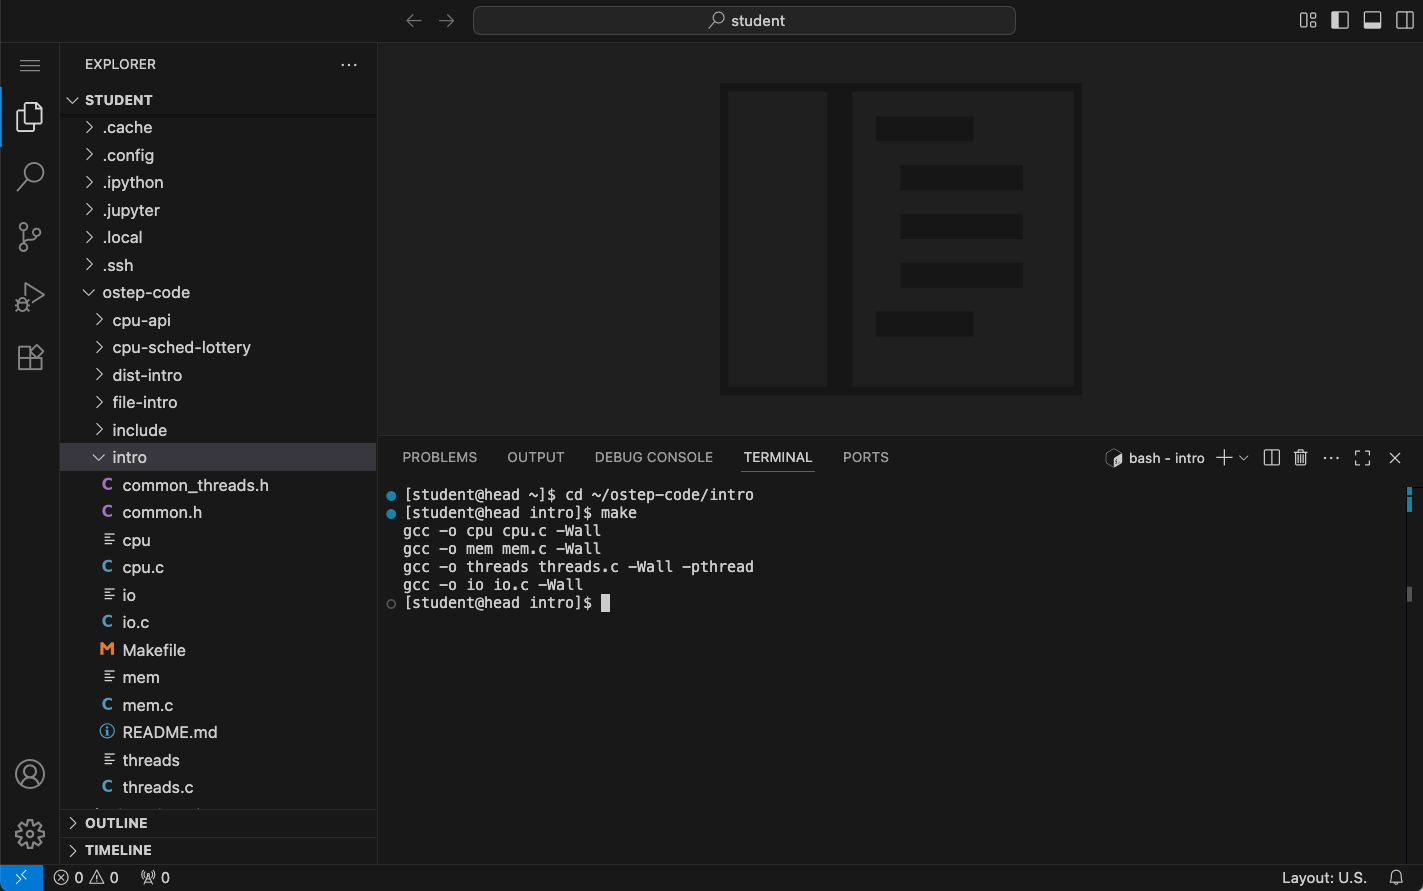Collapse the intro folder

(129, 457)
